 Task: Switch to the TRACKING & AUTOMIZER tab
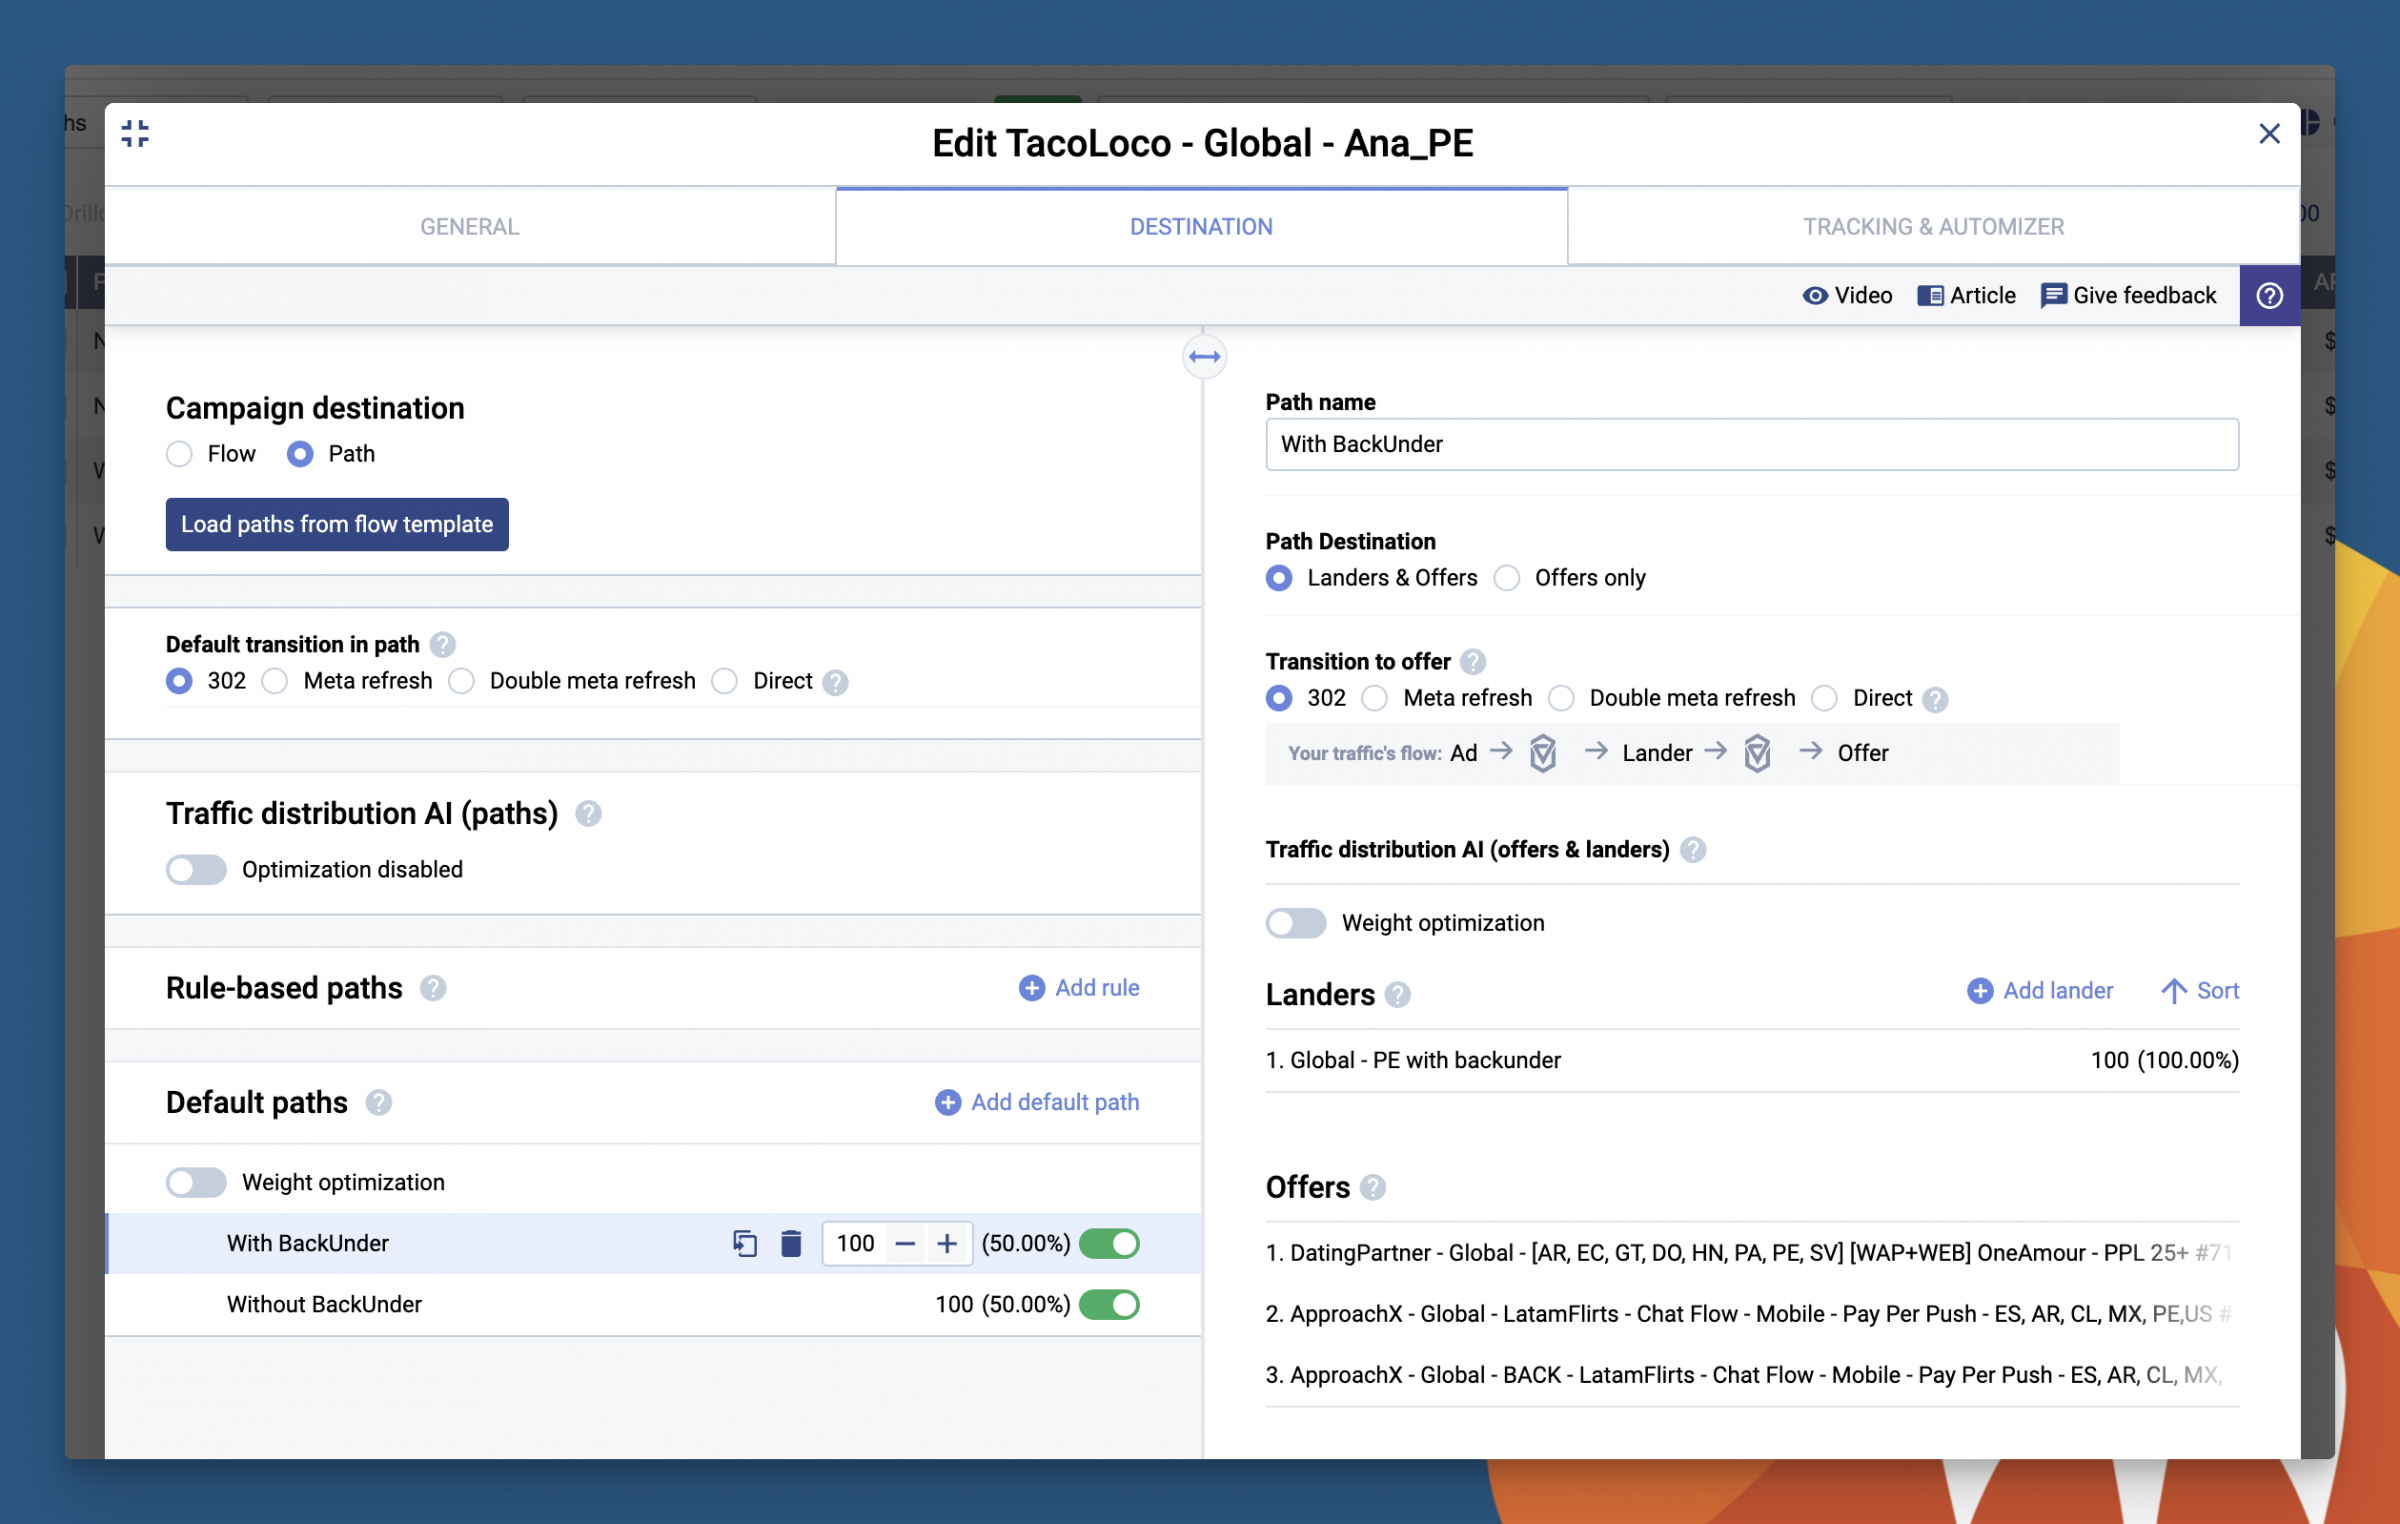click(x=1933, y=227)
